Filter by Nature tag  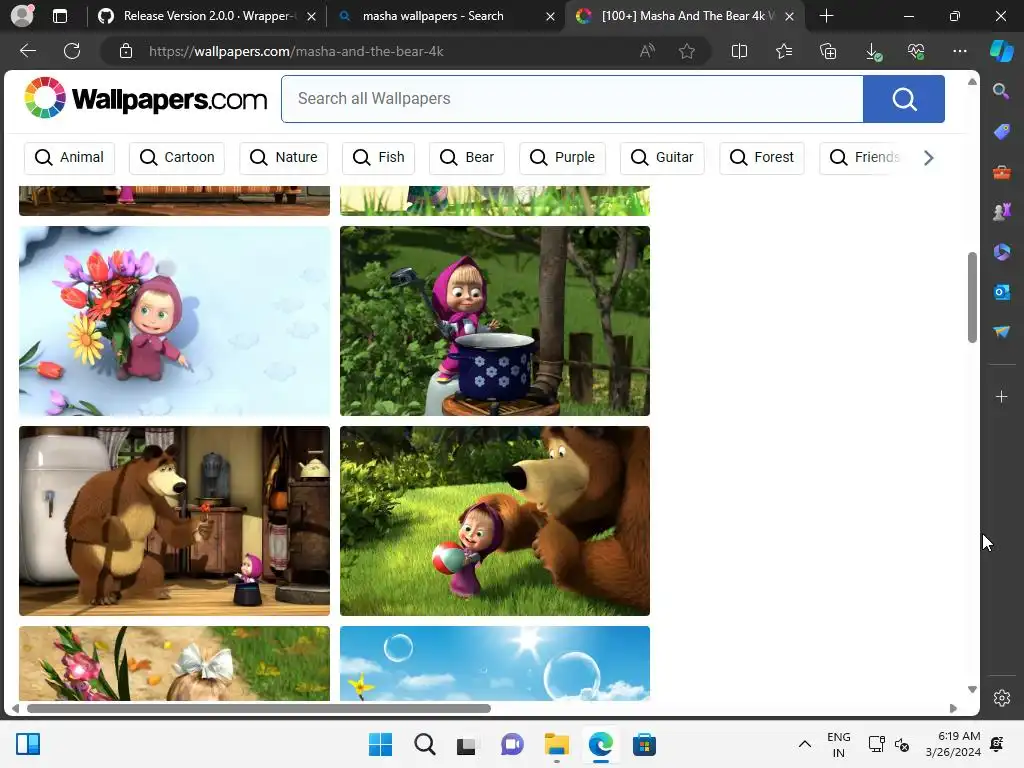click(x=283, y=157)
